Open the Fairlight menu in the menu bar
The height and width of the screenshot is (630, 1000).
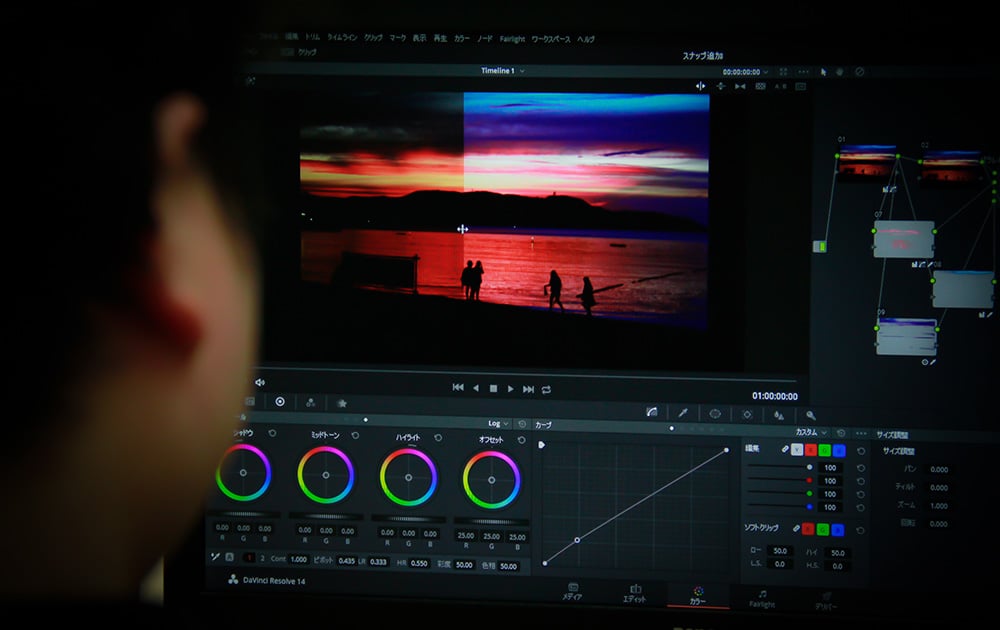(x=512, y=39)
